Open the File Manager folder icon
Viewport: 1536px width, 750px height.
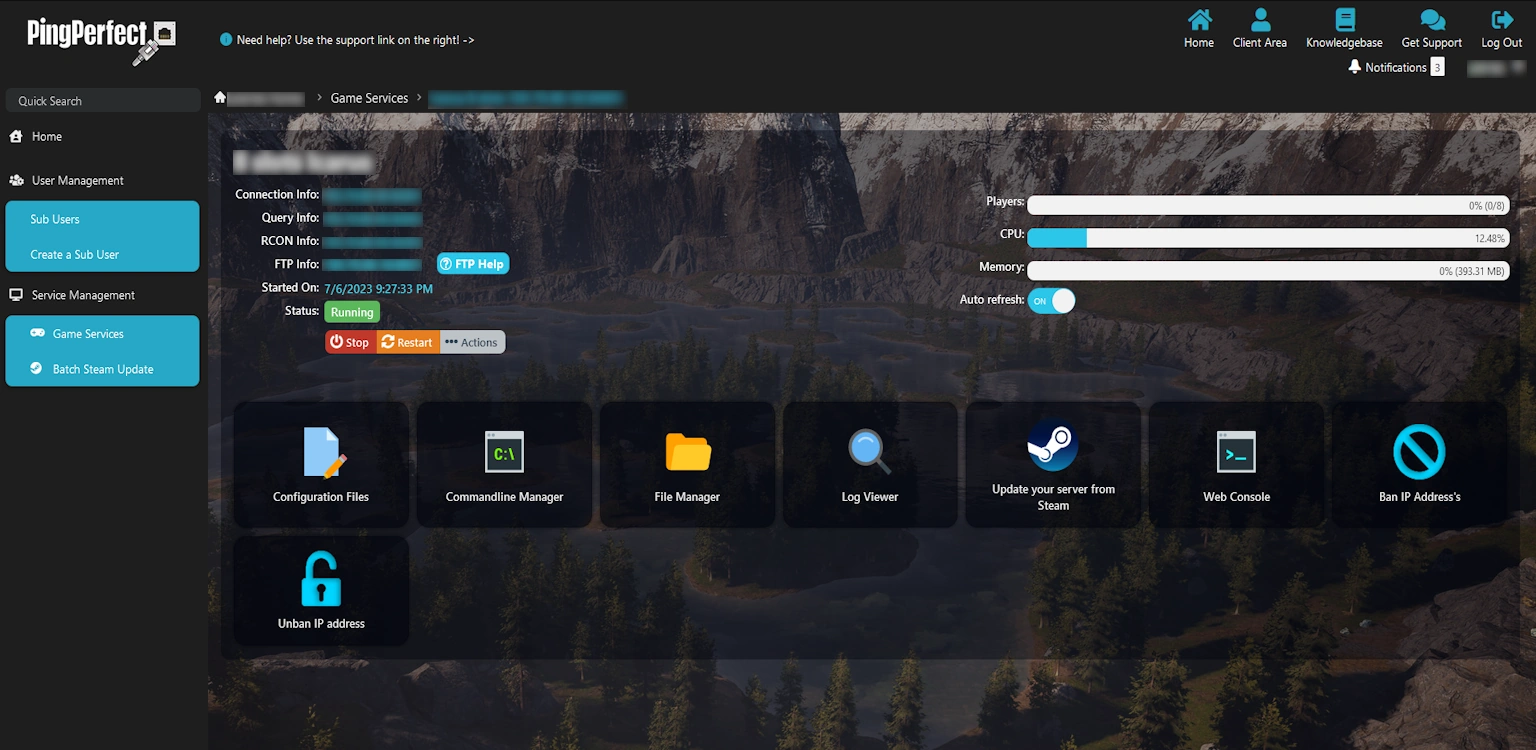687,452
